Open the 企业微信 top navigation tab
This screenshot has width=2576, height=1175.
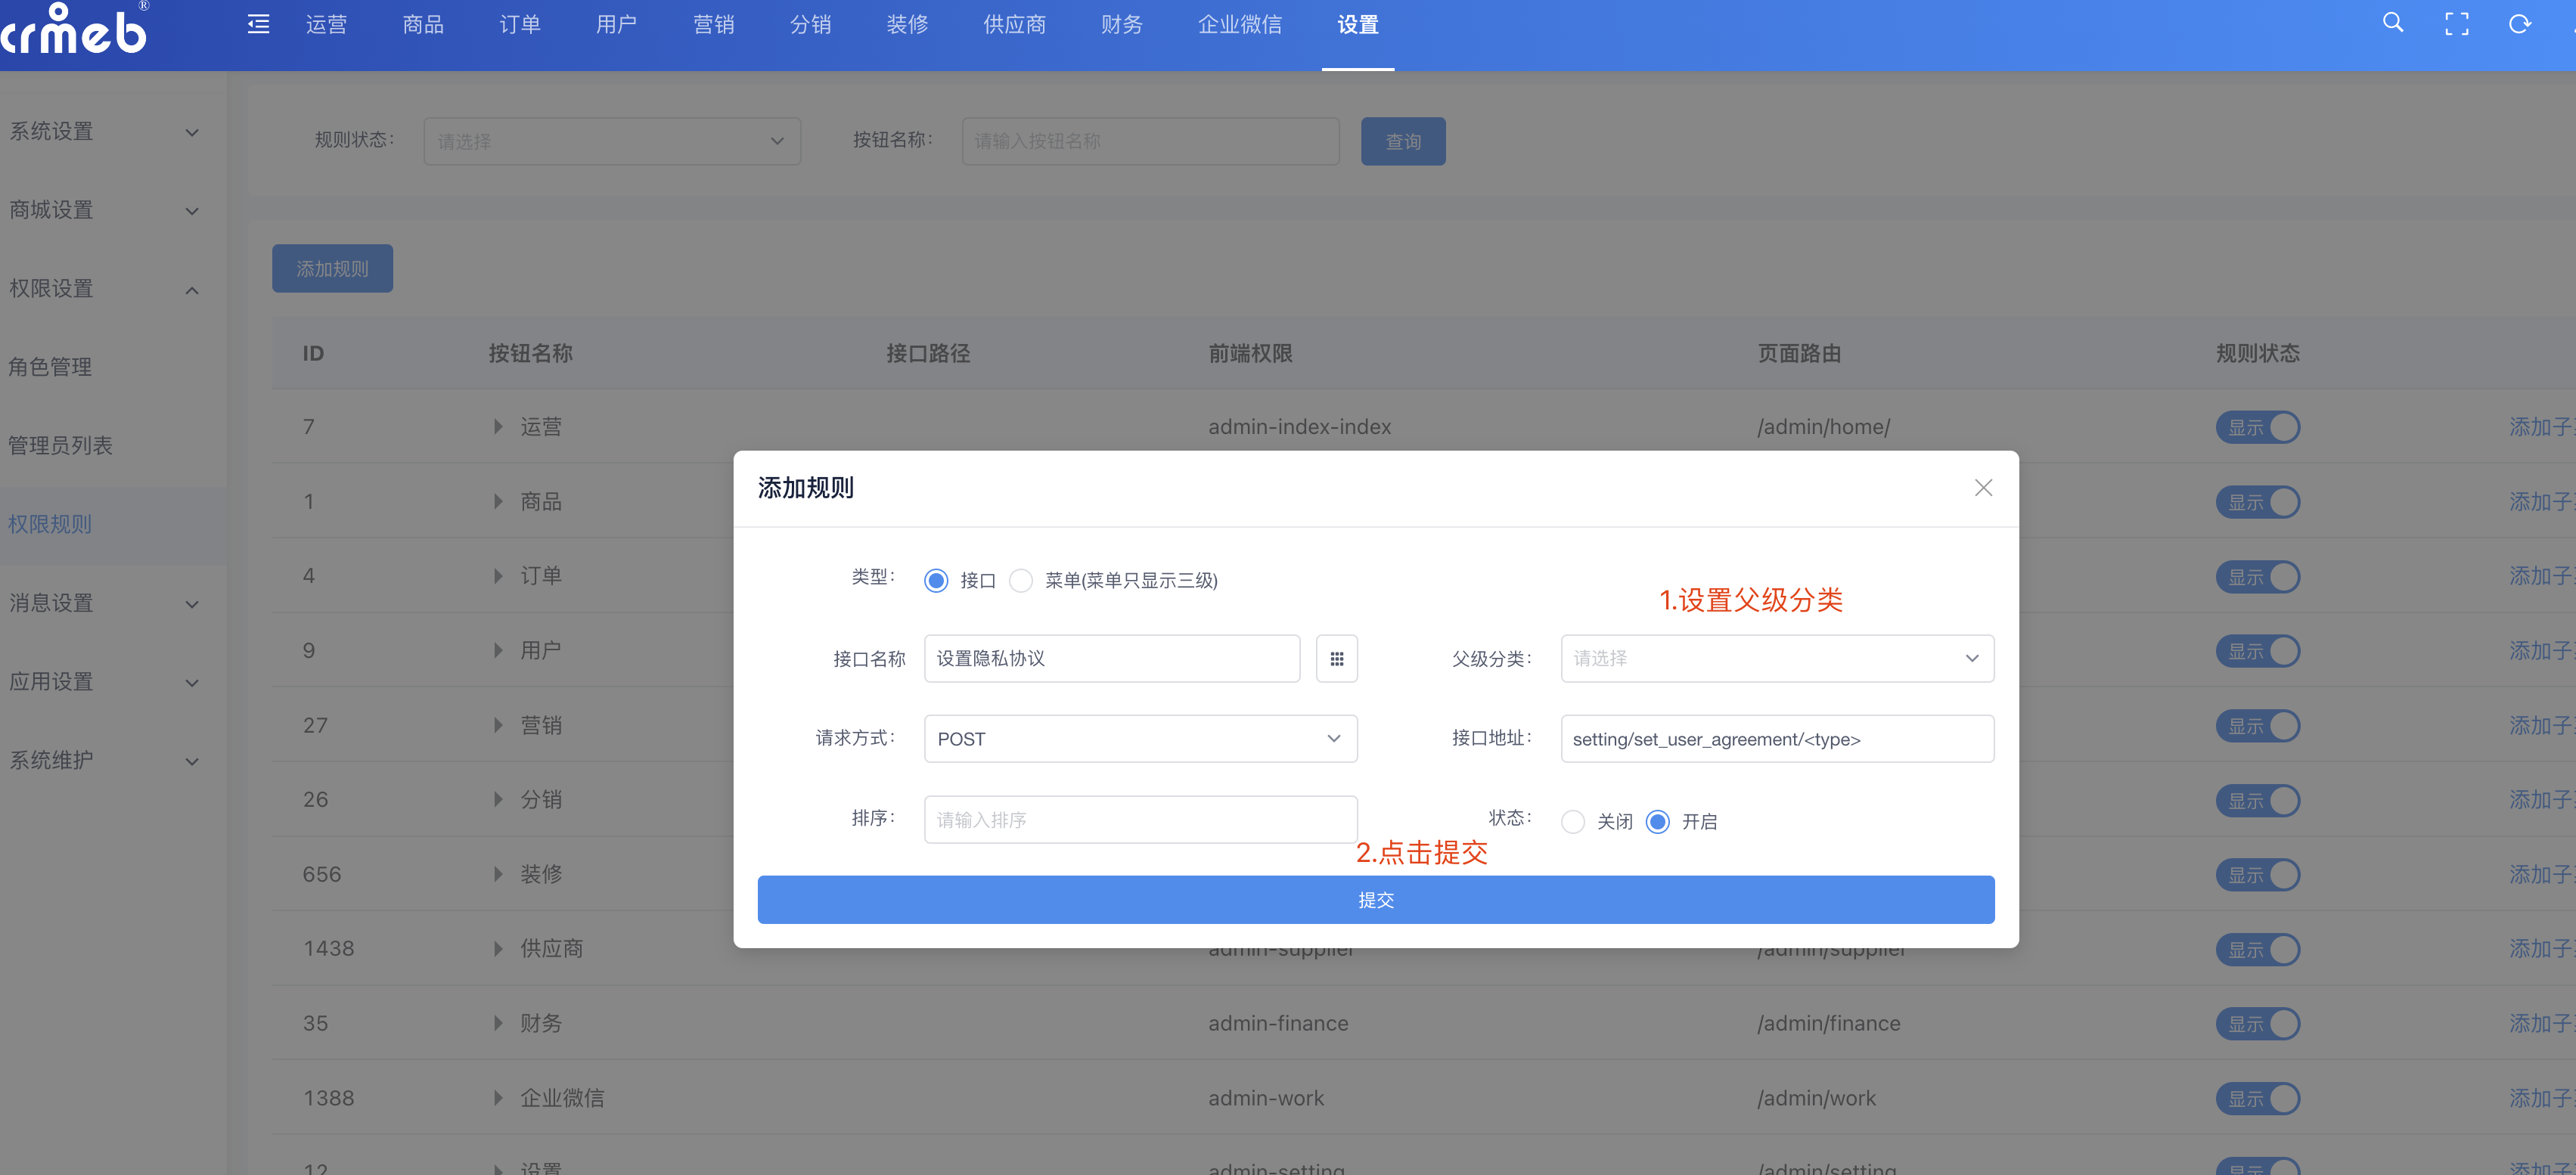(1240, 24)
